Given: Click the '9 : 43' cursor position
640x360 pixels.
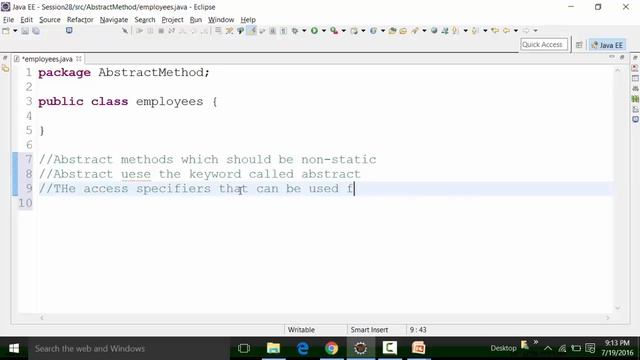Looking at the screenshot, I should point(418,330).
